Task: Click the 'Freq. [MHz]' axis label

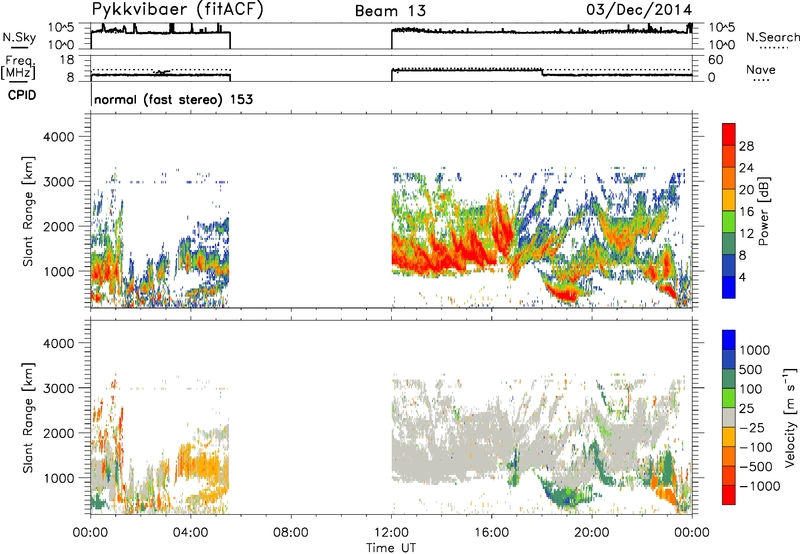Action: (18, 67)
